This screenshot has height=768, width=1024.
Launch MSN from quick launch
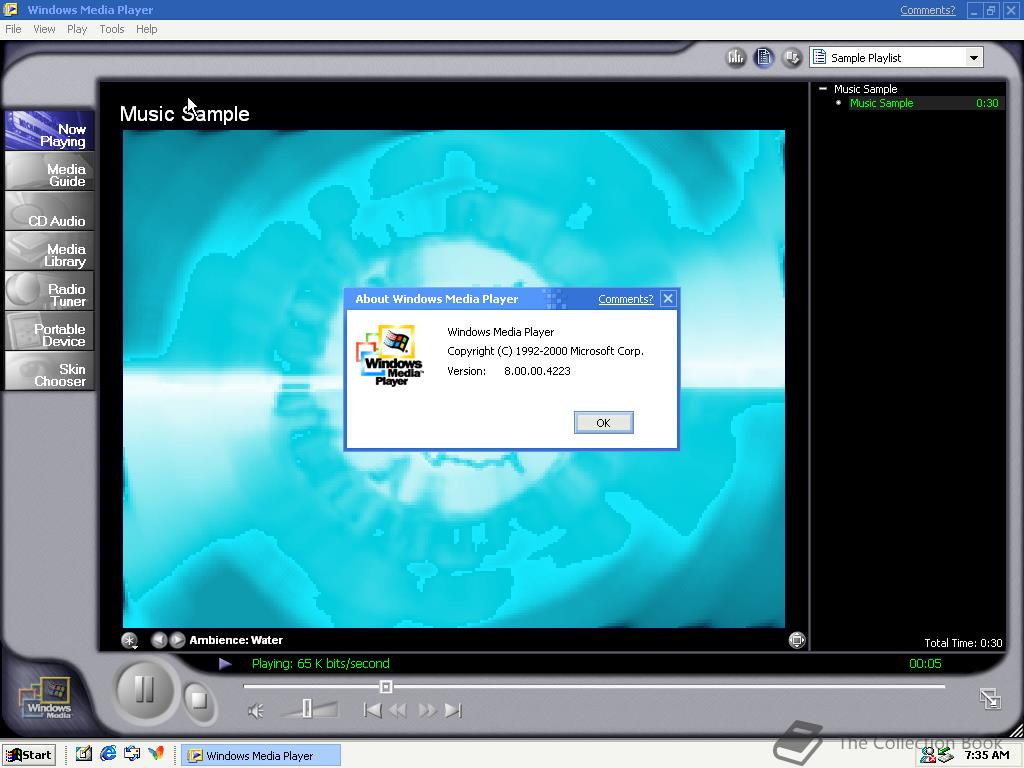[x=155, y=754]
